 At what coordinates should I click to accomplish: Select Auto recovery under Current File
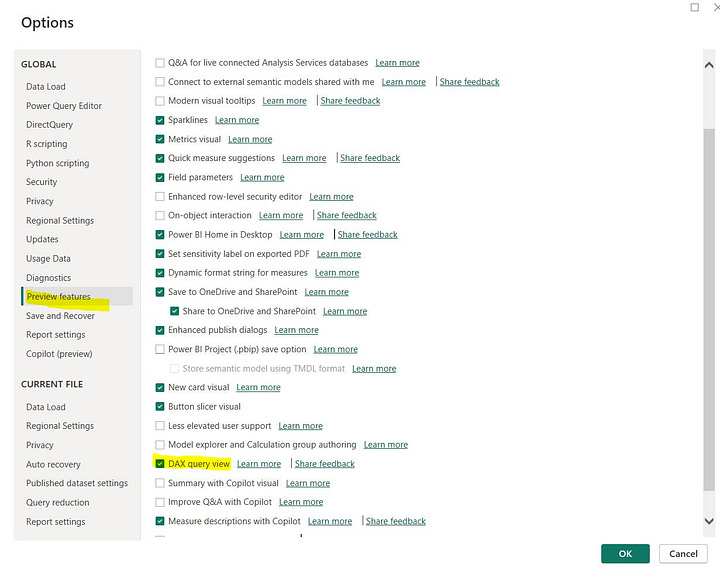click(53, 464)
